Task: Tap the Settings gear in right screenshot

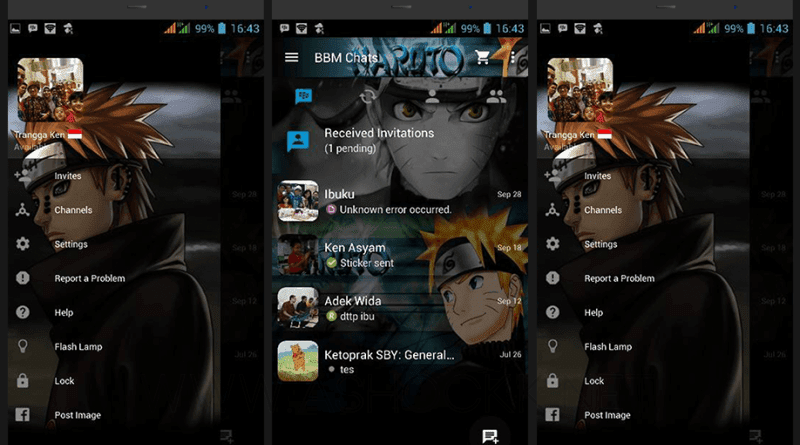Action: (x=553, y=244)
